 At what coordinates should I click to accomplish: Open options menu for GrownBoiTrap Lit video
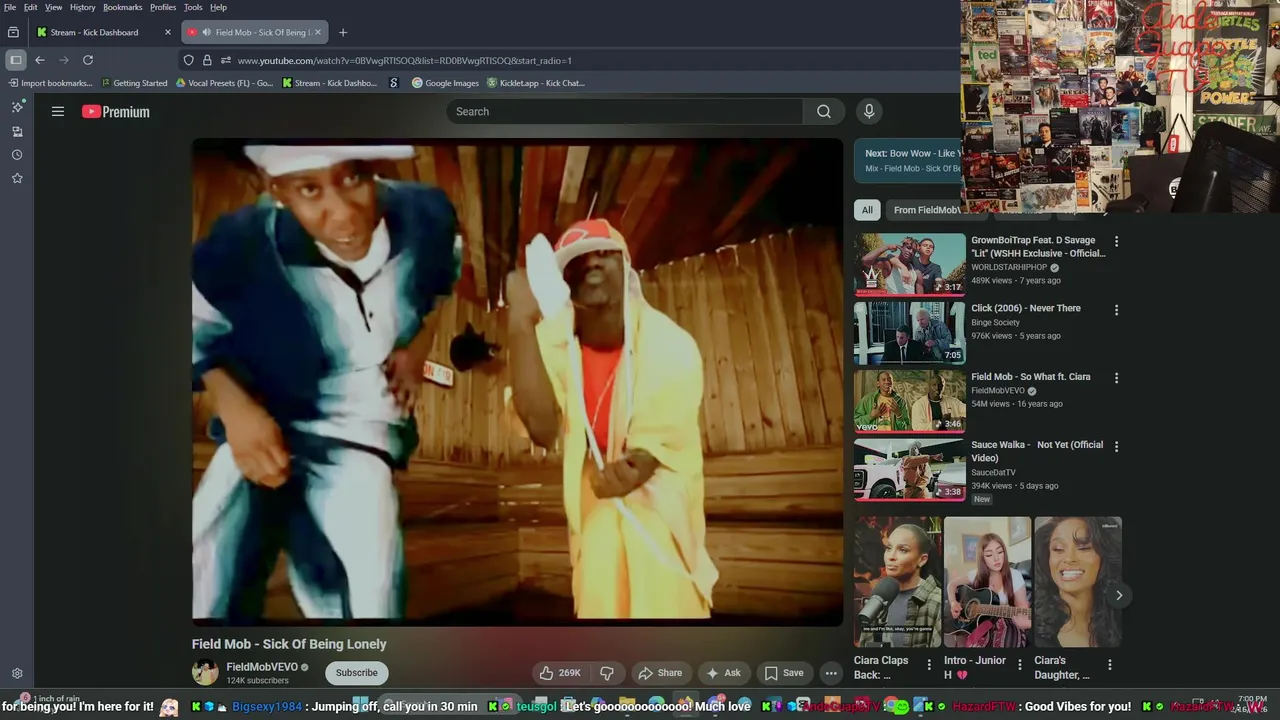click(x=1116, y=241)
